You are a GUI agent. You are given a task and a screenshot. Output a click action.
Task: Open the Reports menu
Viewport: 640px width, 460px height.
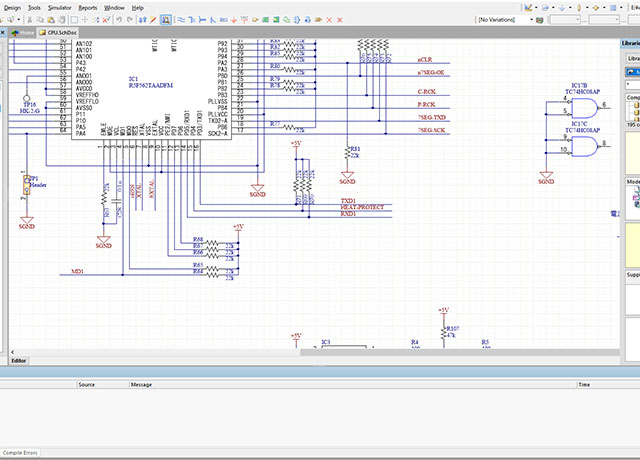88,8
